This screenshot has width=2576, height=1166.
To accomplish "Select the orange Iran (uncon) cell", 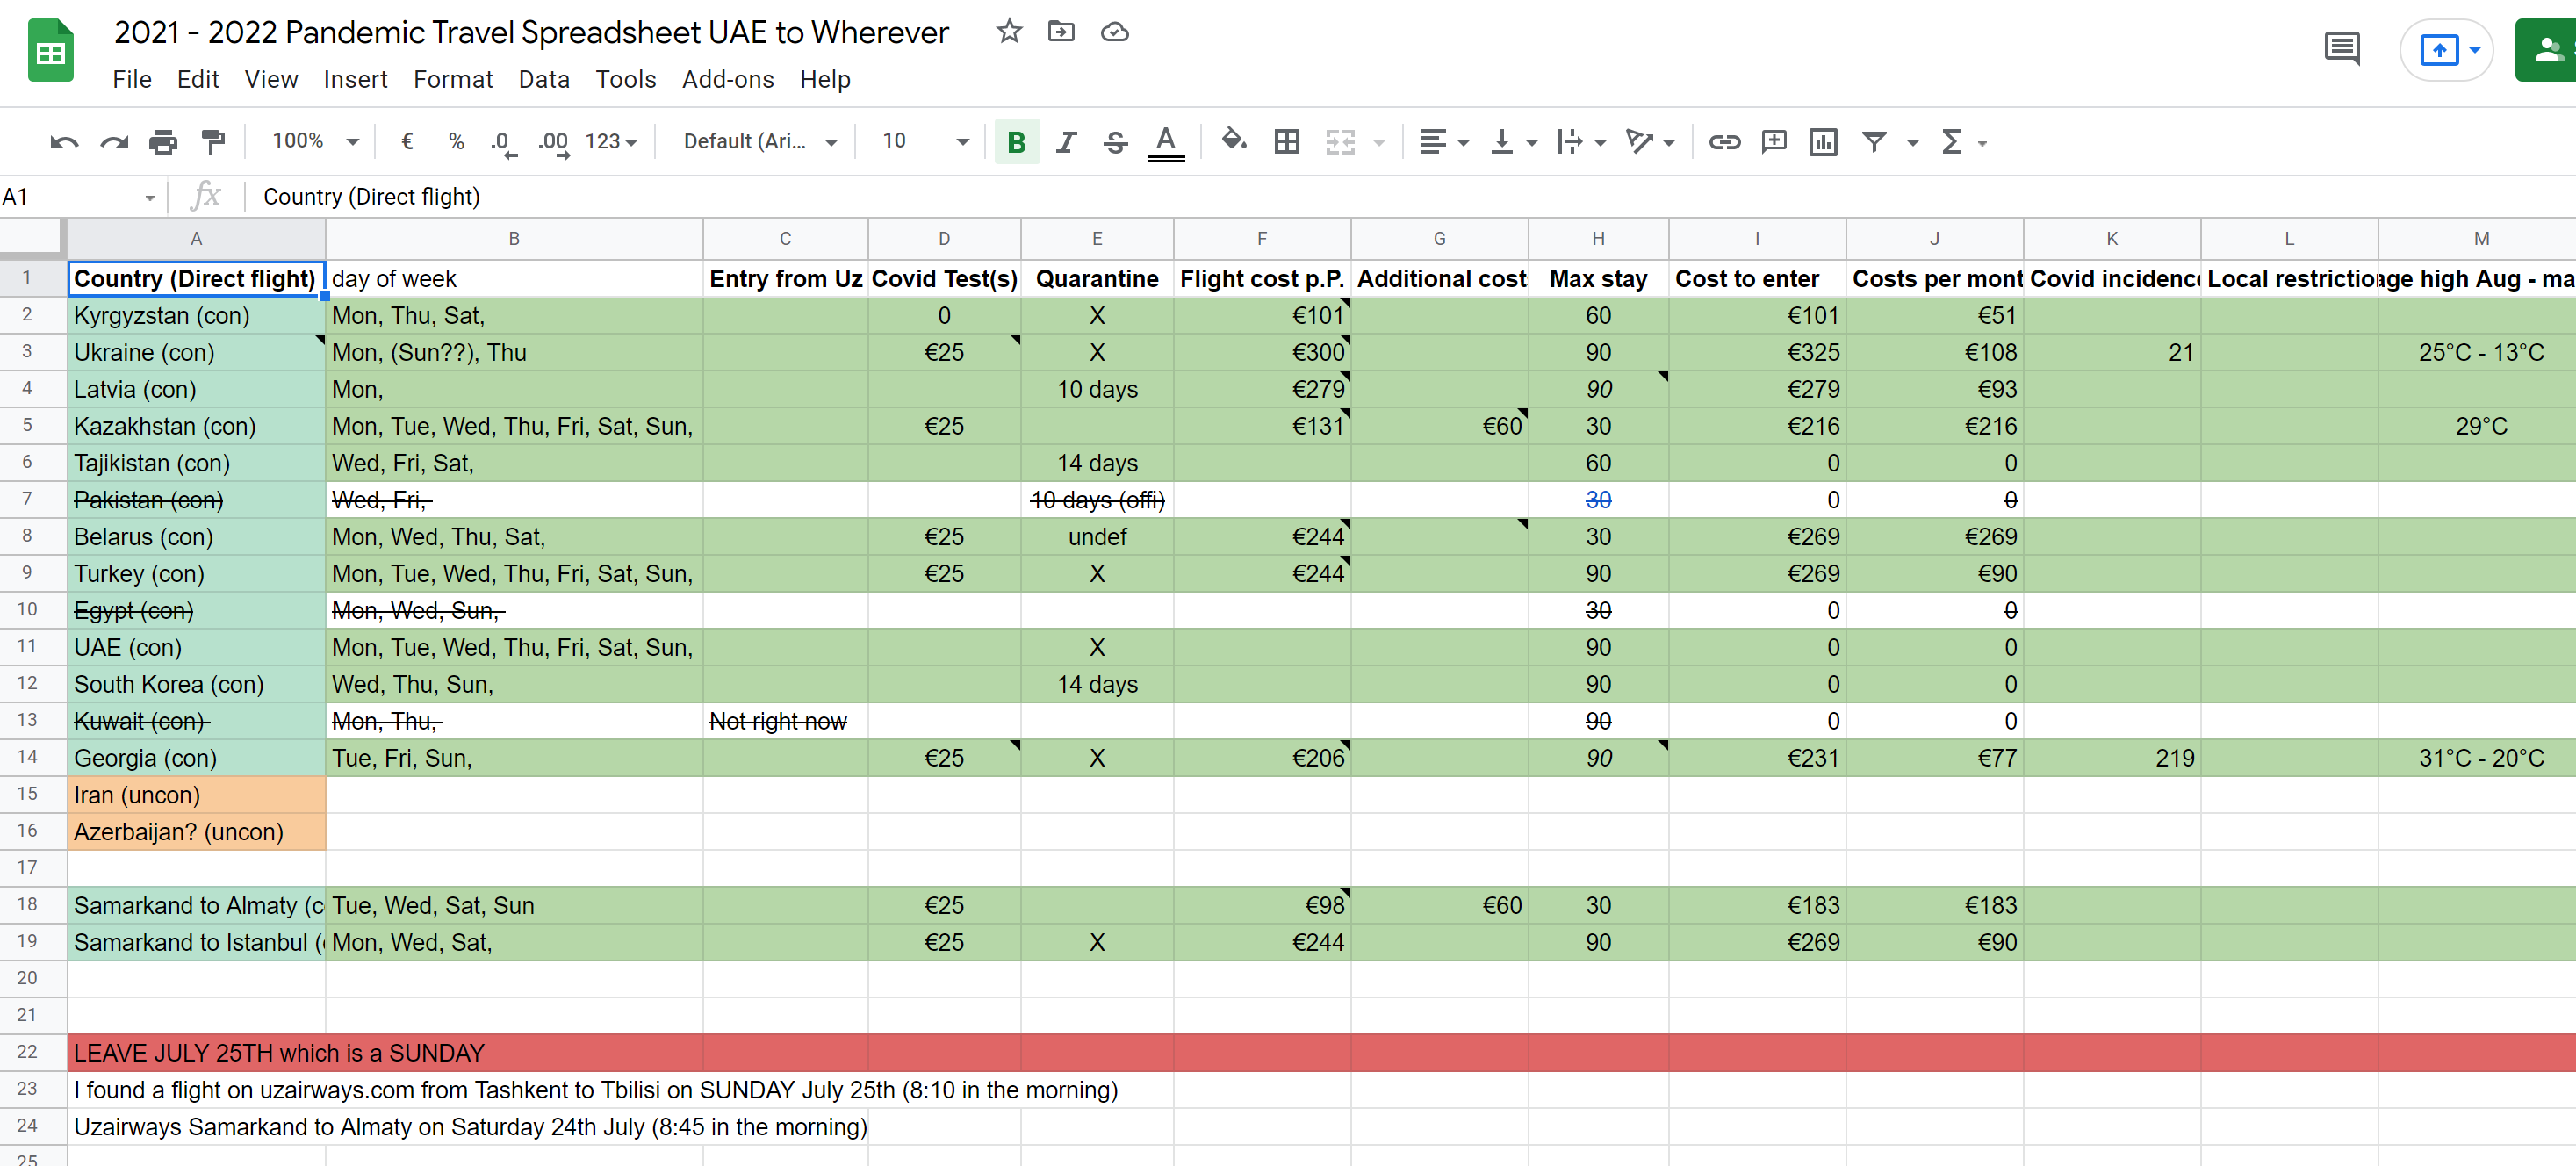I will (196, 795).
